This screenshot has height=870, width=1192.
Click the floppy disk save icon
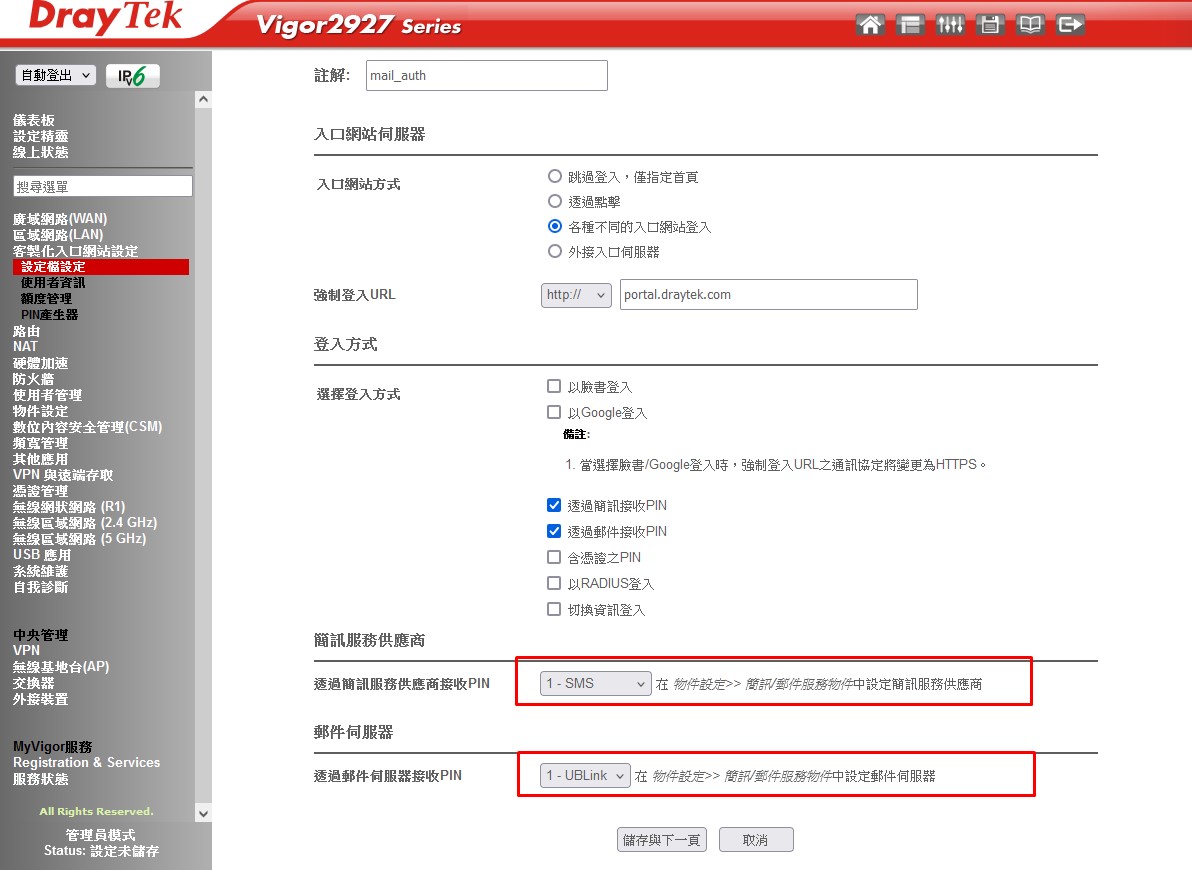tap(990, 25)
